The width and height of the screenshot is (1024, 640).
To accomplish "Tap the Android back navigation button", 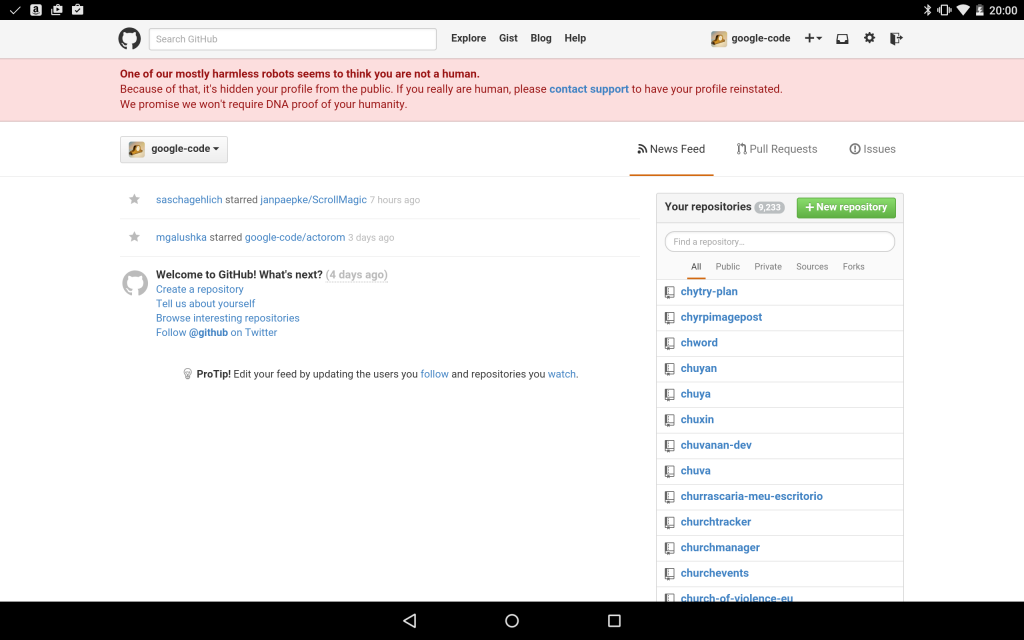I will pos(409,620).
